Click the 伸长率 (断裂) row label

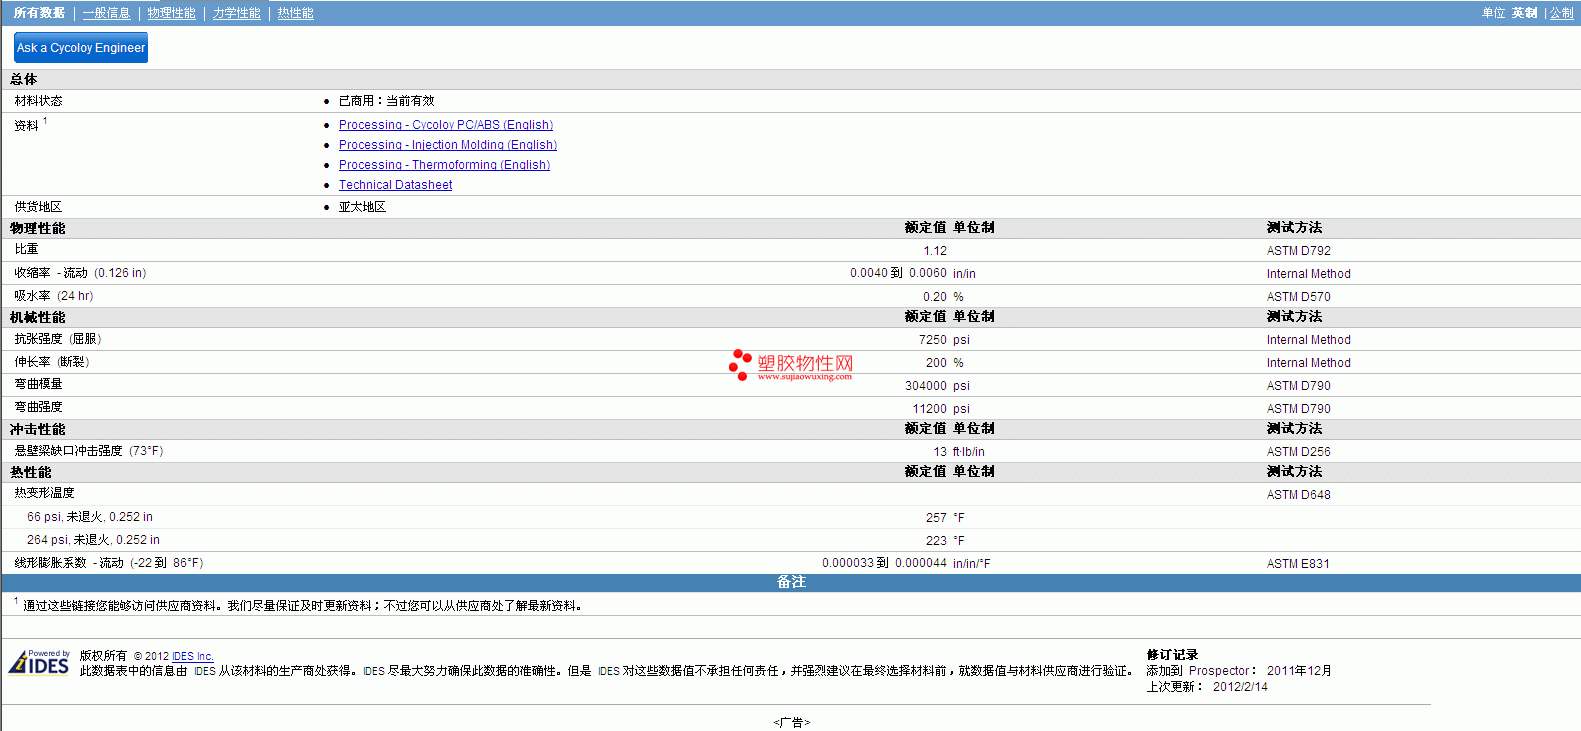click(52, 362)
